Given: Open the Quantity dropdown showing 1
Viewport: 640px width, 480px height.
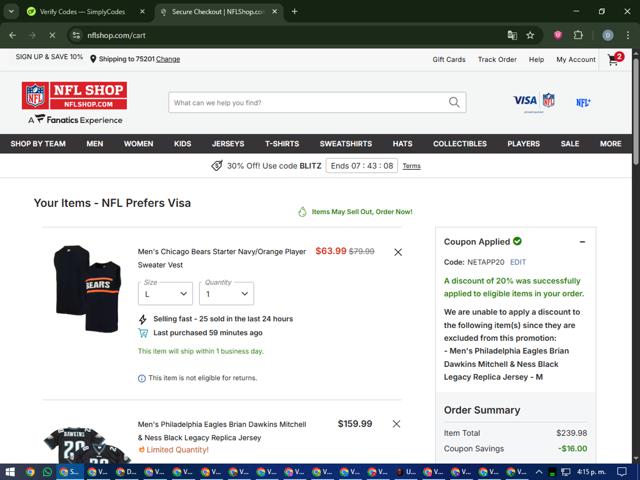Looking at the screenshot, I should (x=227, y=293).
